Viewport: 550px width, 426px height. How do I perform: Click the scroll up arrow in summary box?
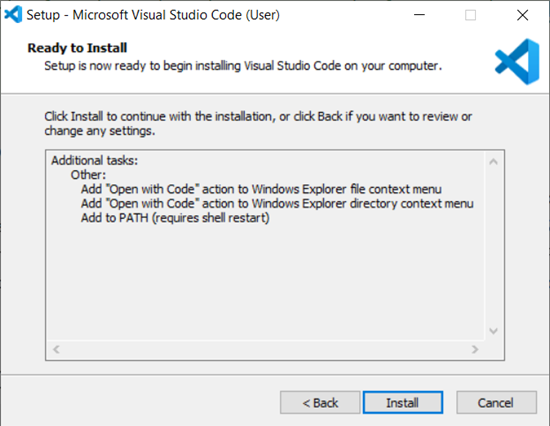(494, 162)
